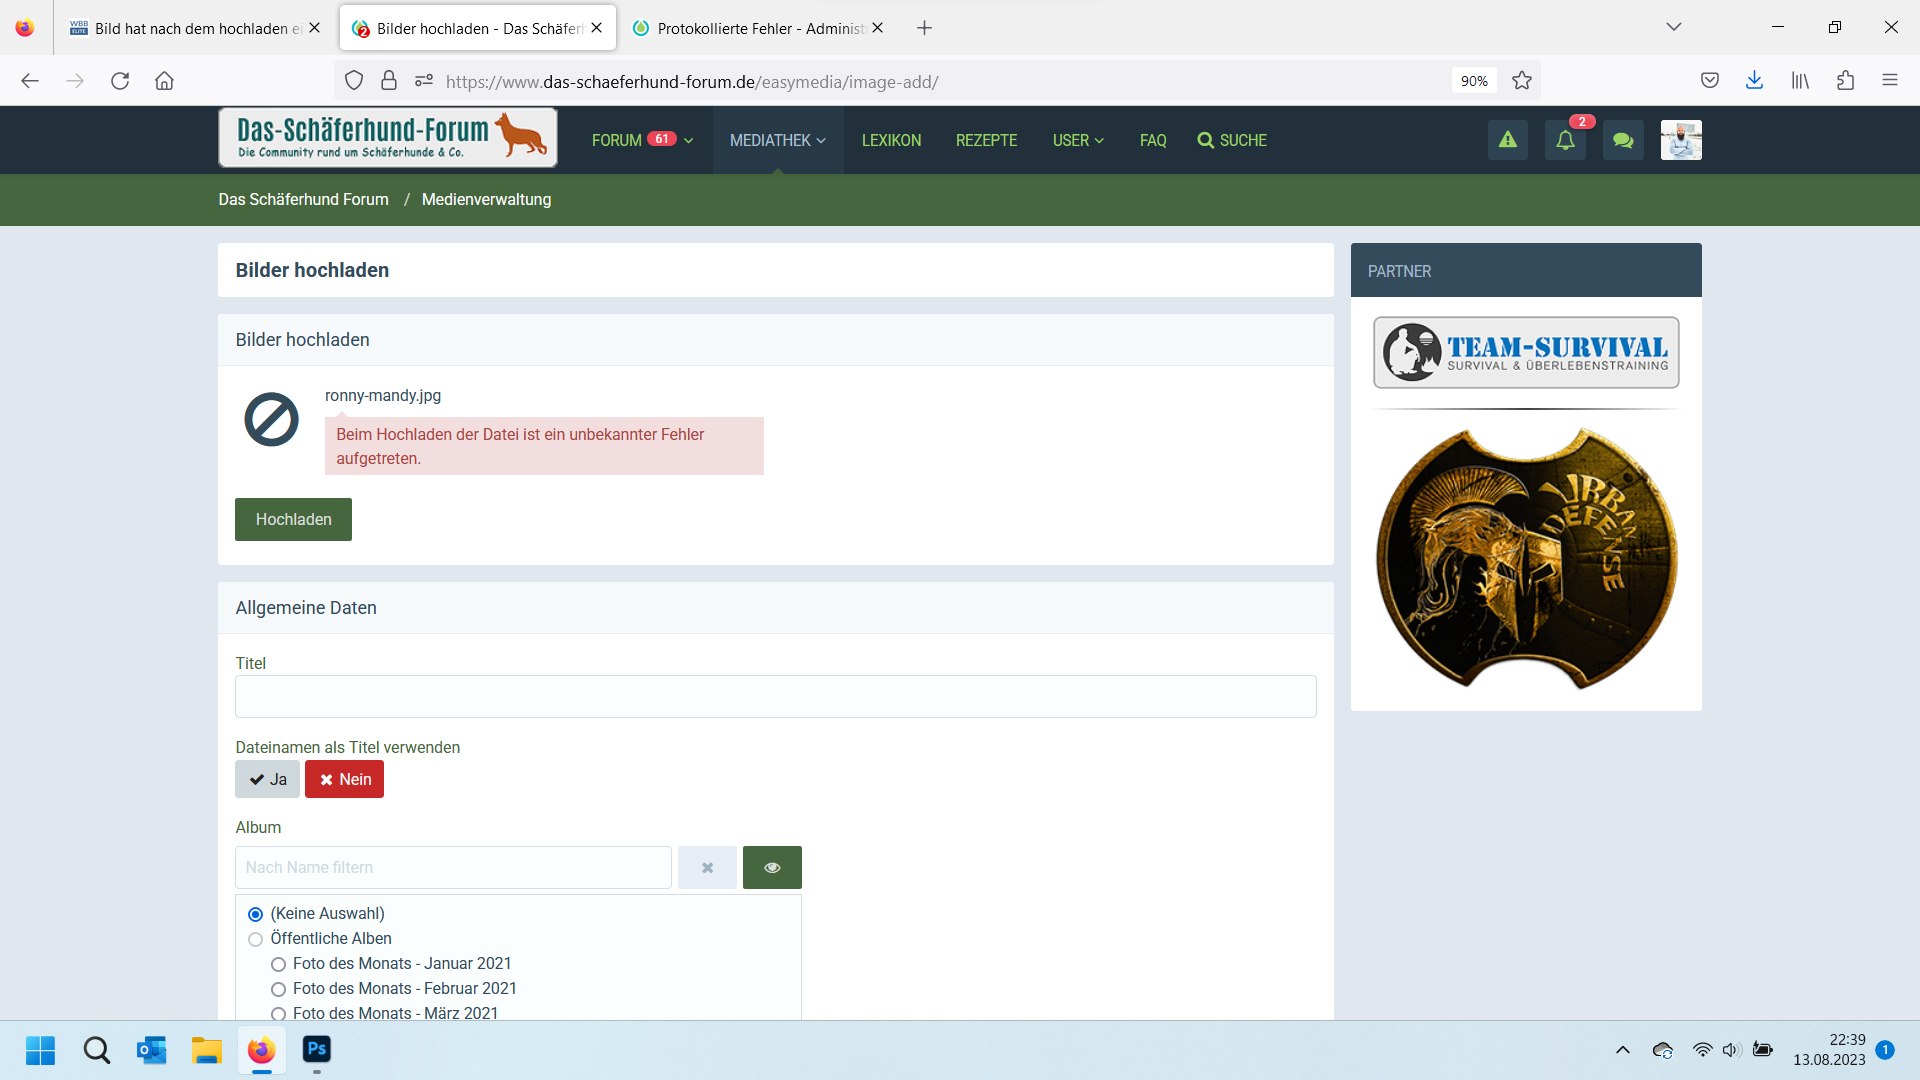1920x1080 pixels.
Task: Expand the MEDIATHEK dropdown menu
Action: point(778,140)
